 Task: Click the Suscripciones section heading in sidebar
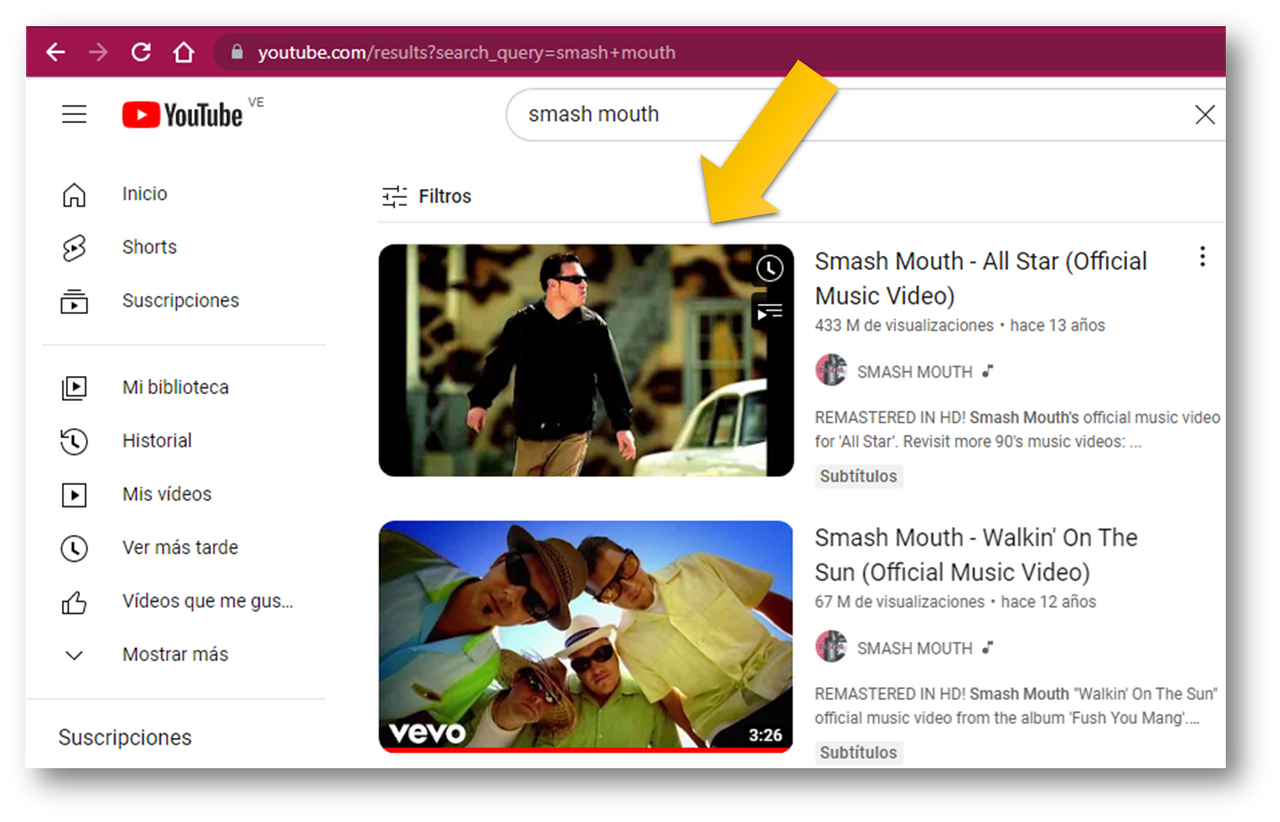(125, 738)
